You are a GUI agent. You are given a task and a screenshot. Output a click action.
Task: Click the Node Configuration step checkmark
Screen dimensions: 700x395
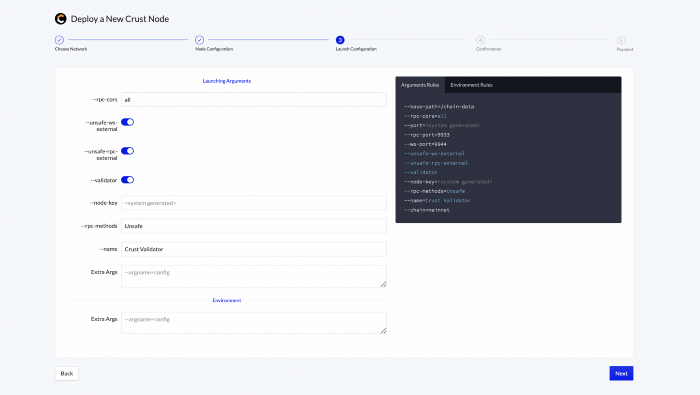click(x=200, y=40)
